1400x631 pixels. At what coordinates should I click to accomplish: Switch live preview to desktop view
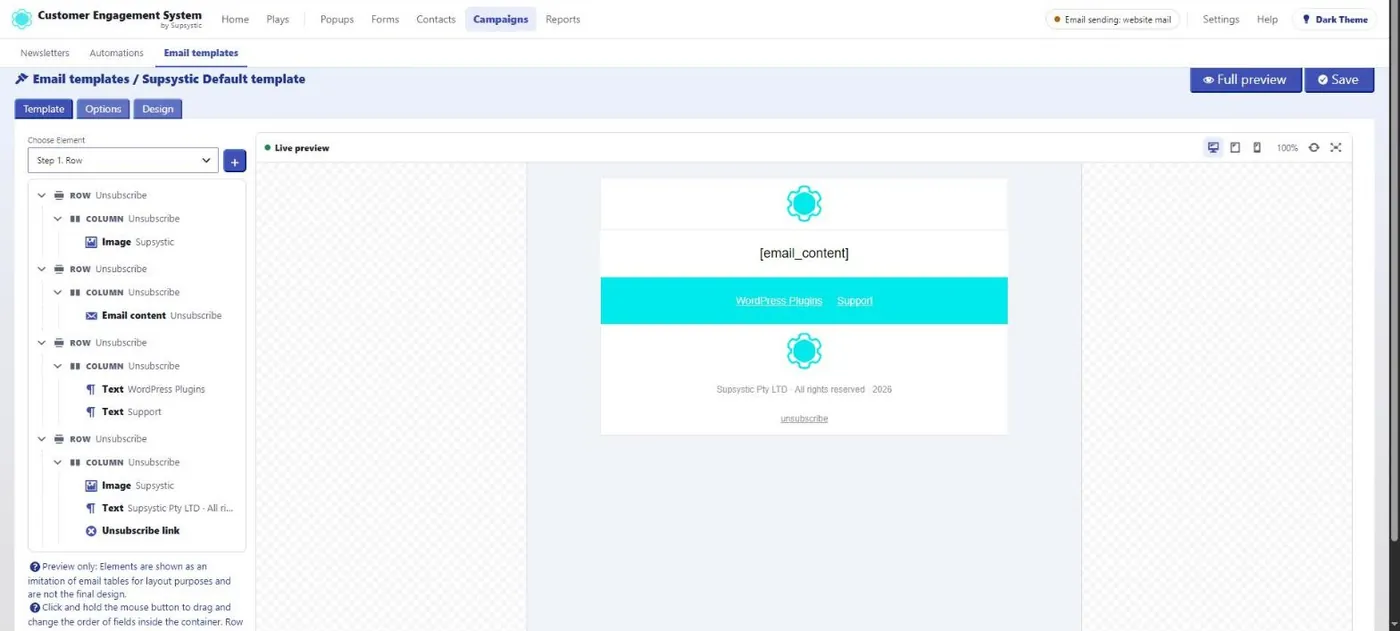pos(1213,148)
